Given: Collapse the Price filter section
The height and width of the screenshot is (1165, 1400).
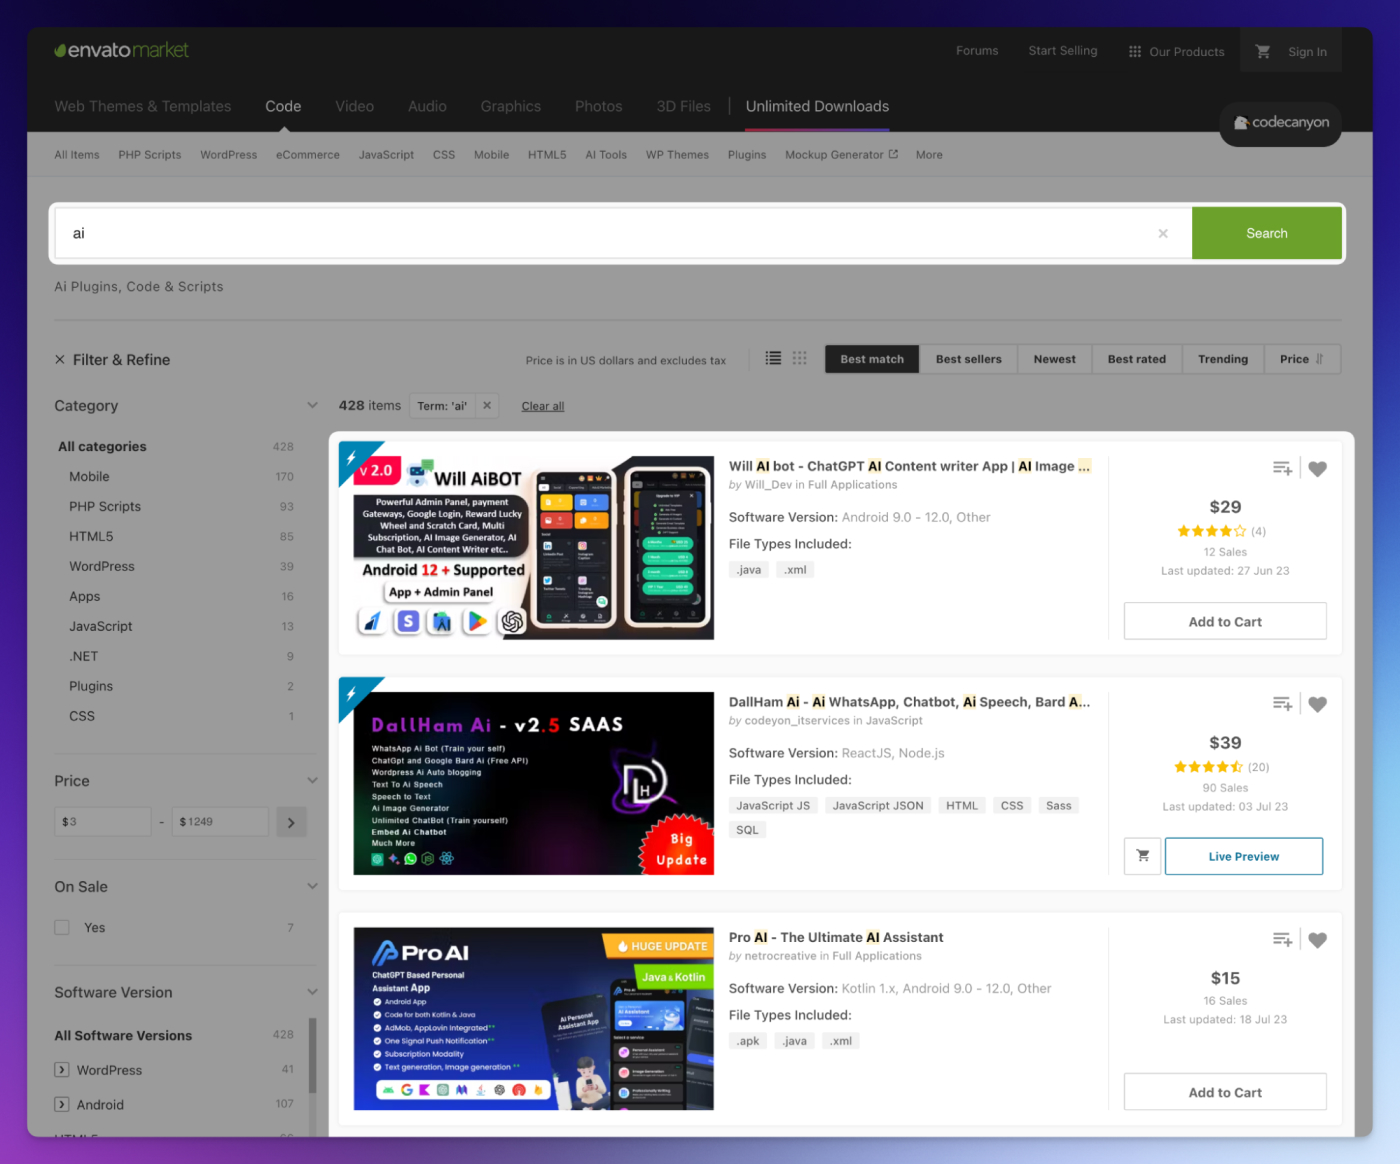Looking at the screenshot, I should (312, 781).
